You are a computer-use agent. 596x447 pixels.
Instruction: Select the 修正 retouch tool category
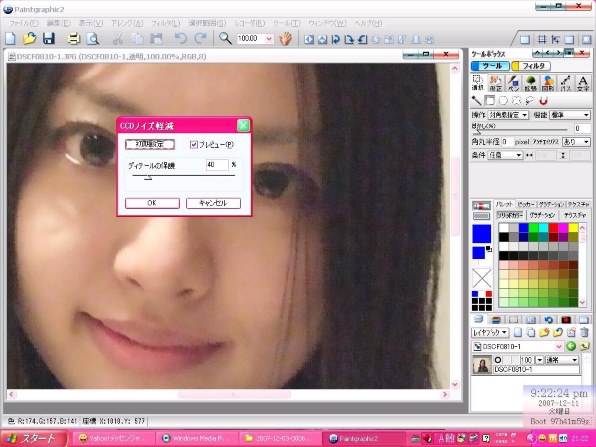[495, 83]
